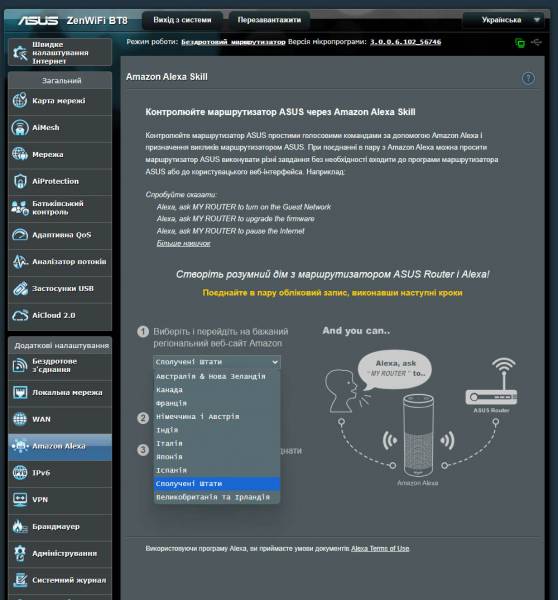Click the Quick Internet Setup wizard icon
The image size is (558, 600).
point(20,53)
